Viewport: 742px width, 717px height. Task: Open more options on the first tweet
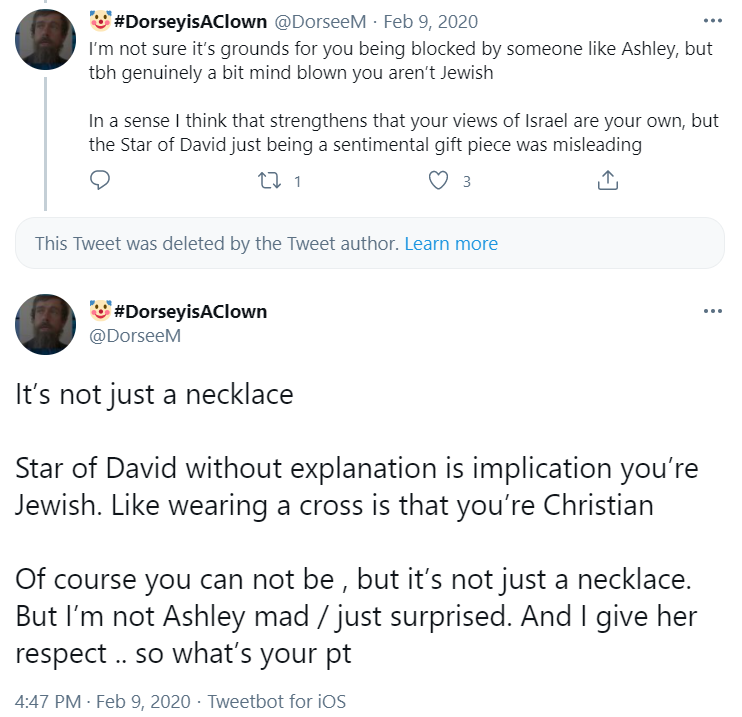click(x=713, y=21)
